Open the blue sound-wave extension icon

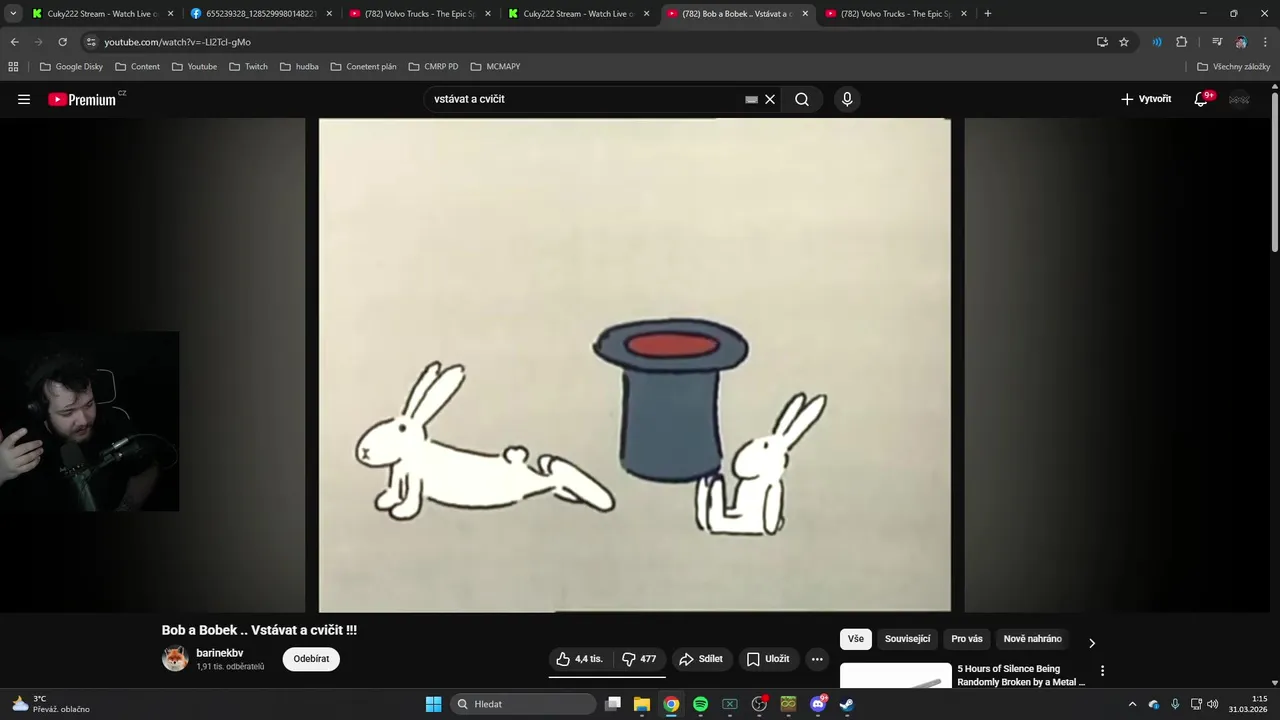coord(1157,42)
